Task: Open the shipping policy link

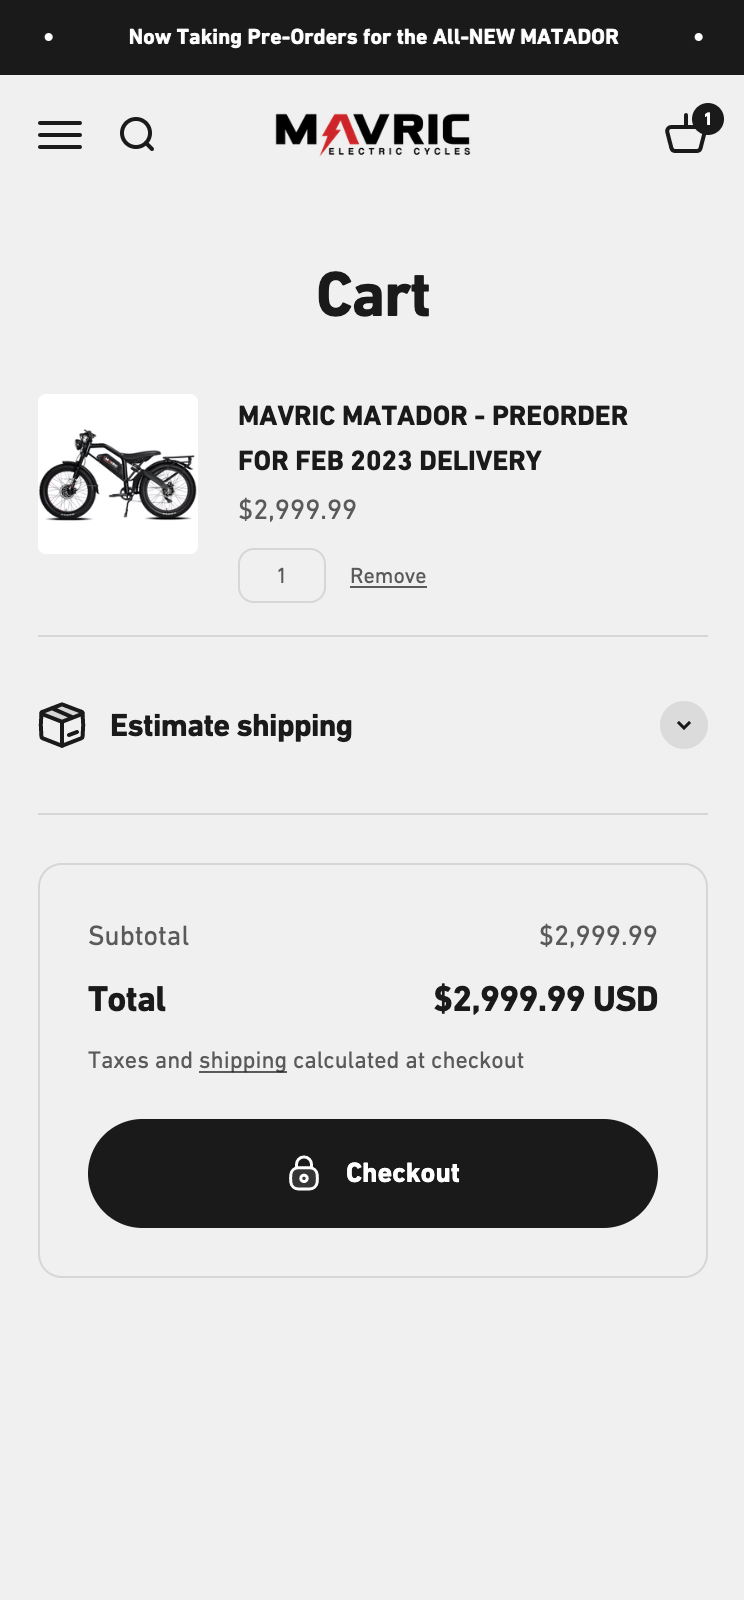Action: 242,1060
